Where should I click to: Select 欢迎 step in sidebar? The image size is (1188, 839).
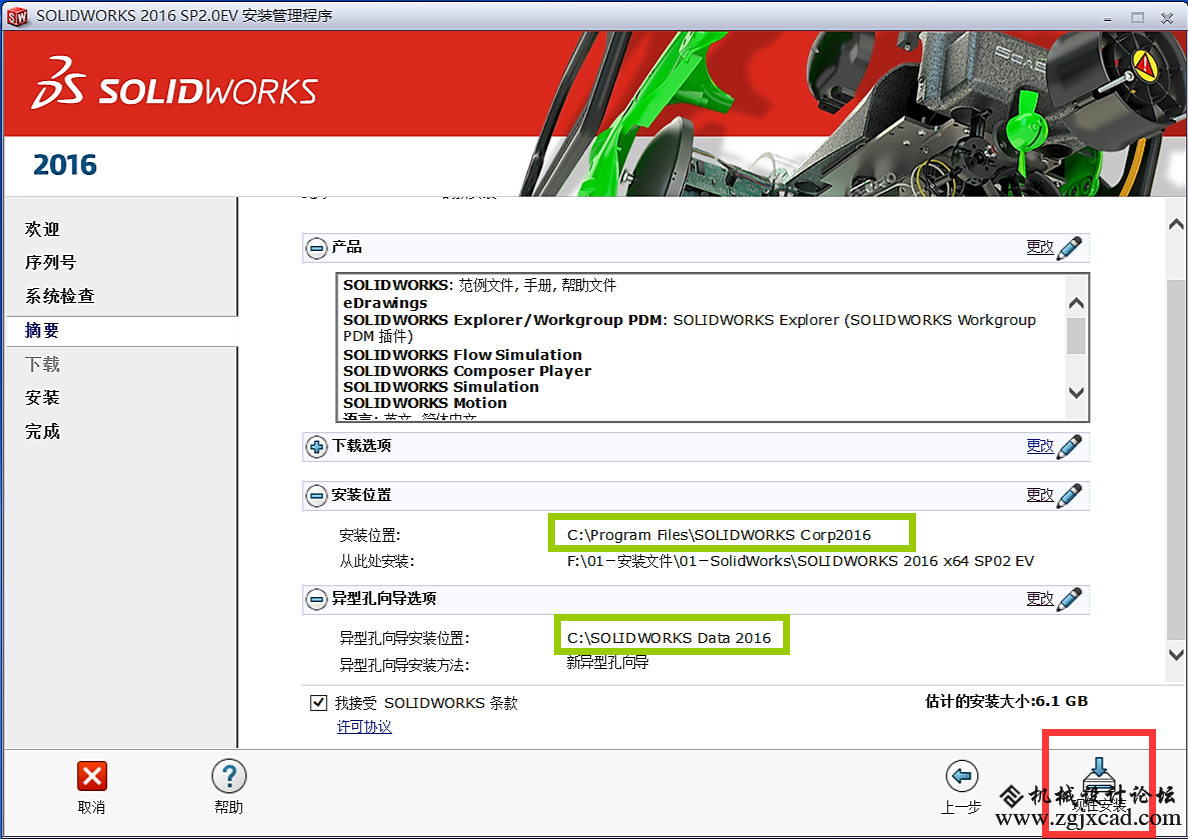click(x=42, y=229)
